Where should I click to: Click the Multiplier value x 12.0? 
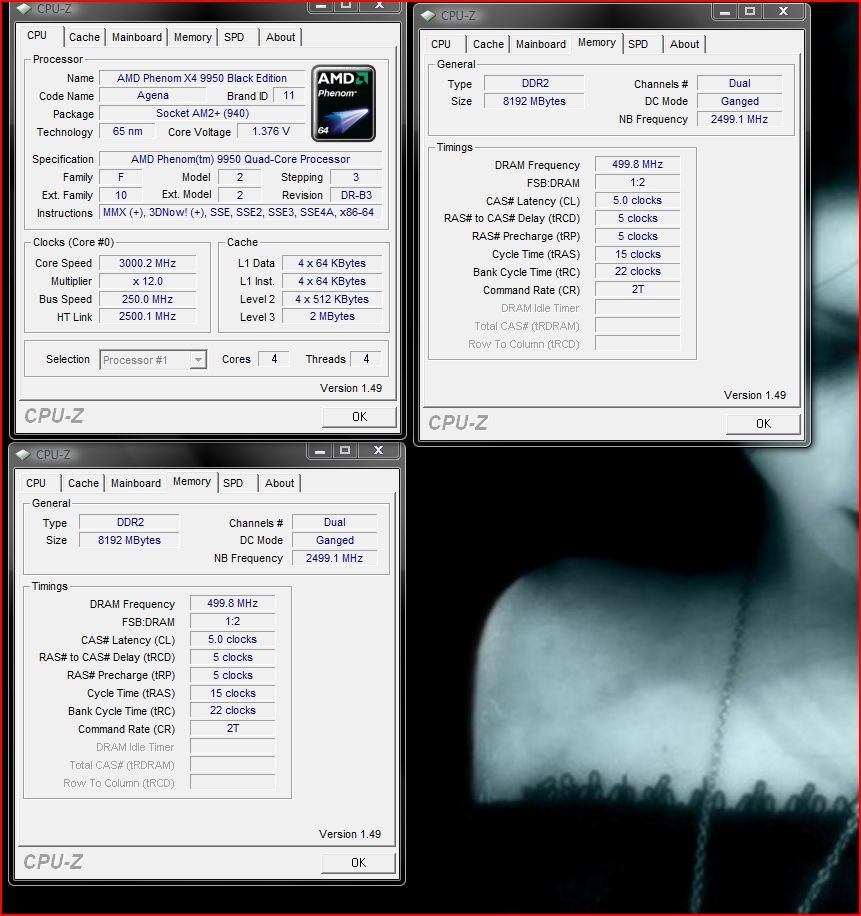pos(148,281)
